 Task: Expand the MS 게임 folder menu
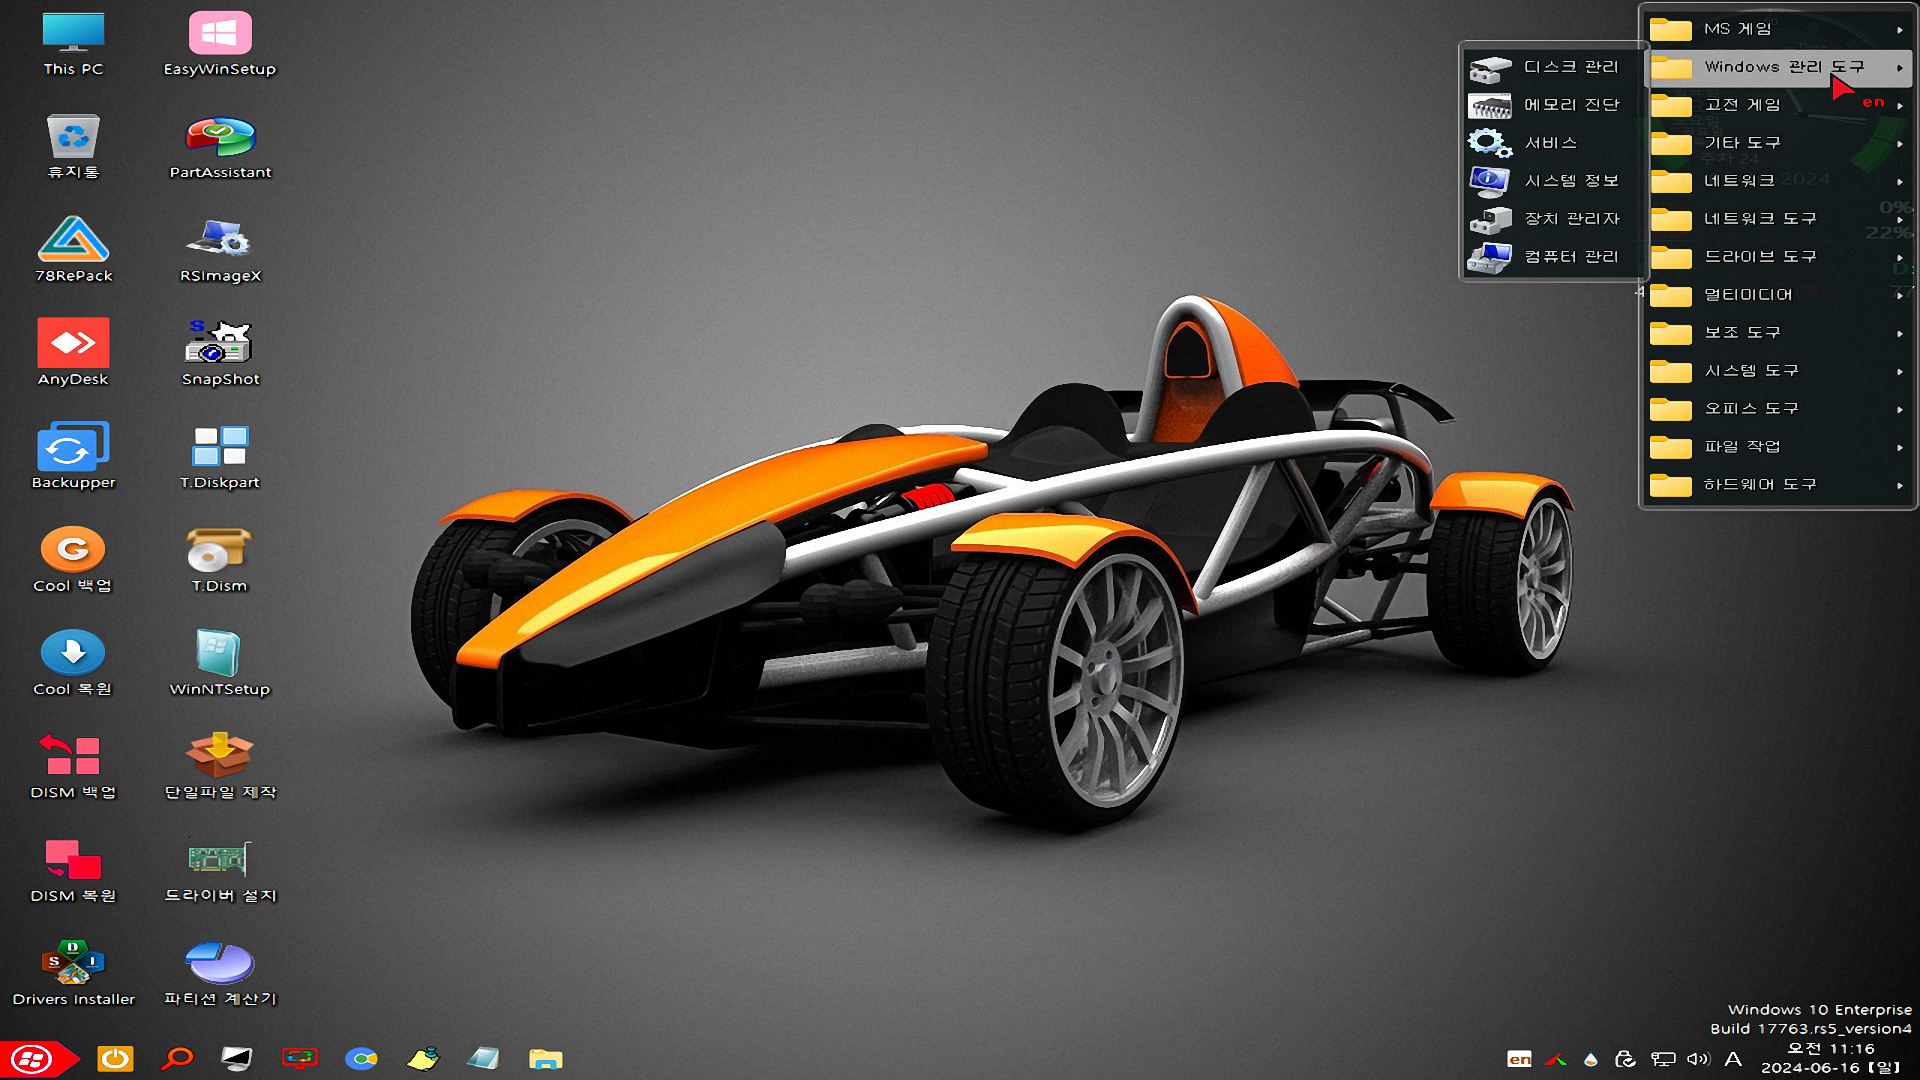(1778, 29)
